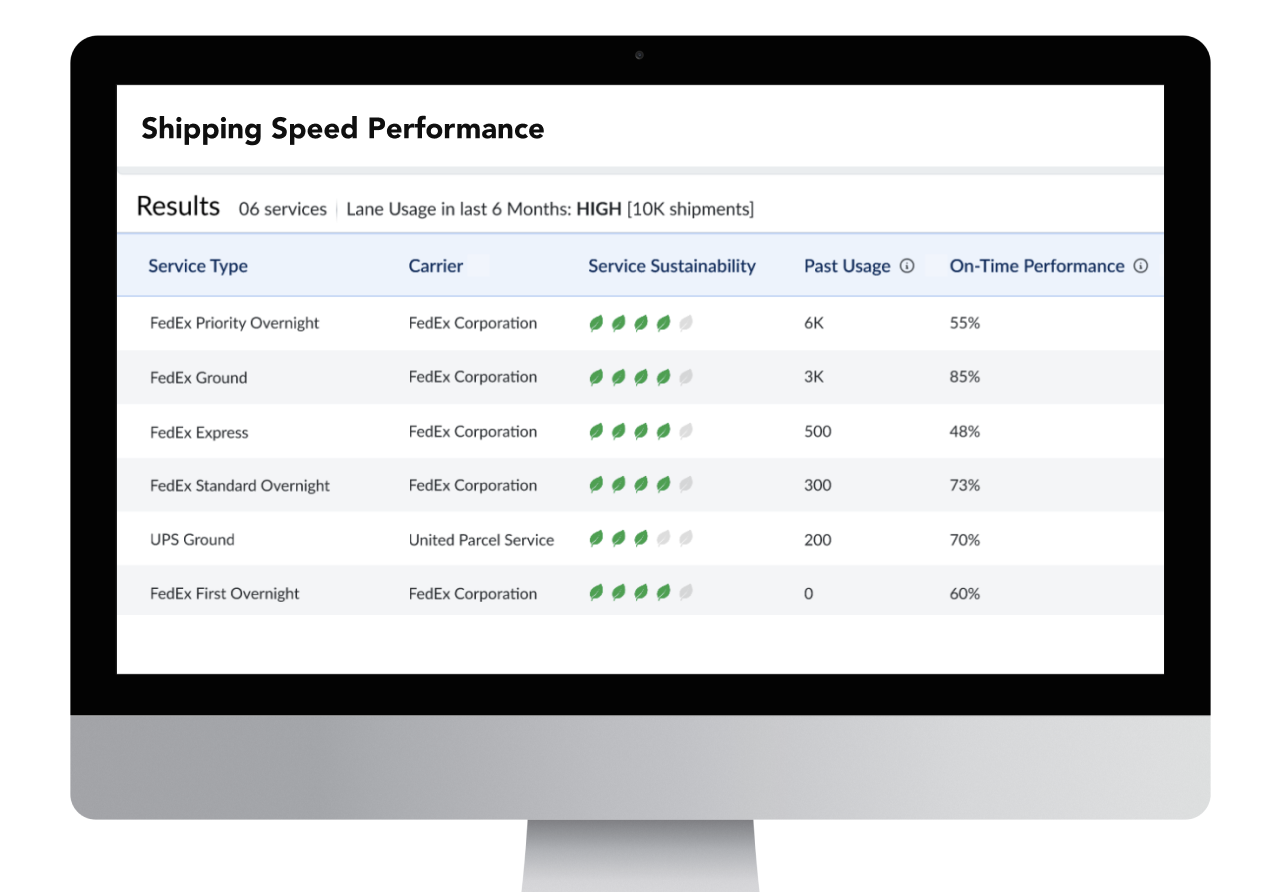Viewport: 1281px width, 892px height.
Task: Select the FedEx Priority Overnight service
Action: [235, 323]
